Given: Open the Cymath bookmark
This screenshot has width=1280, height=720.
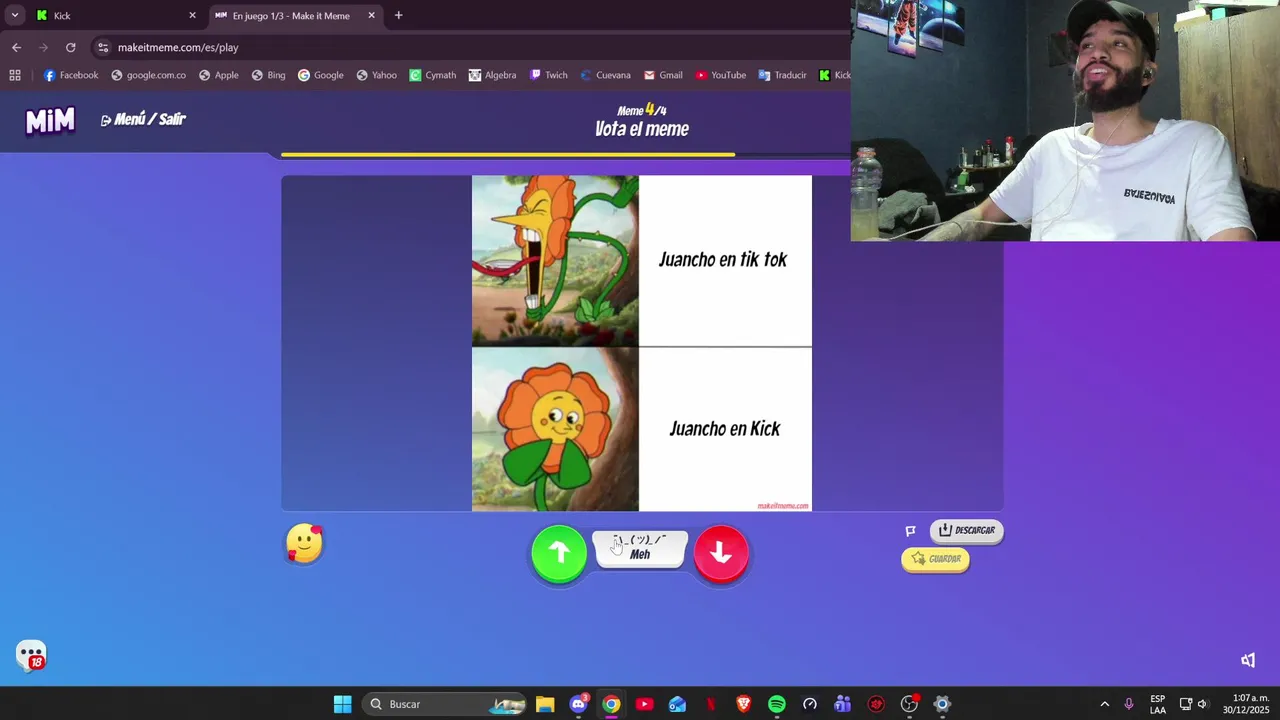Looking at the screenshot, I should [x=432, y=75].
